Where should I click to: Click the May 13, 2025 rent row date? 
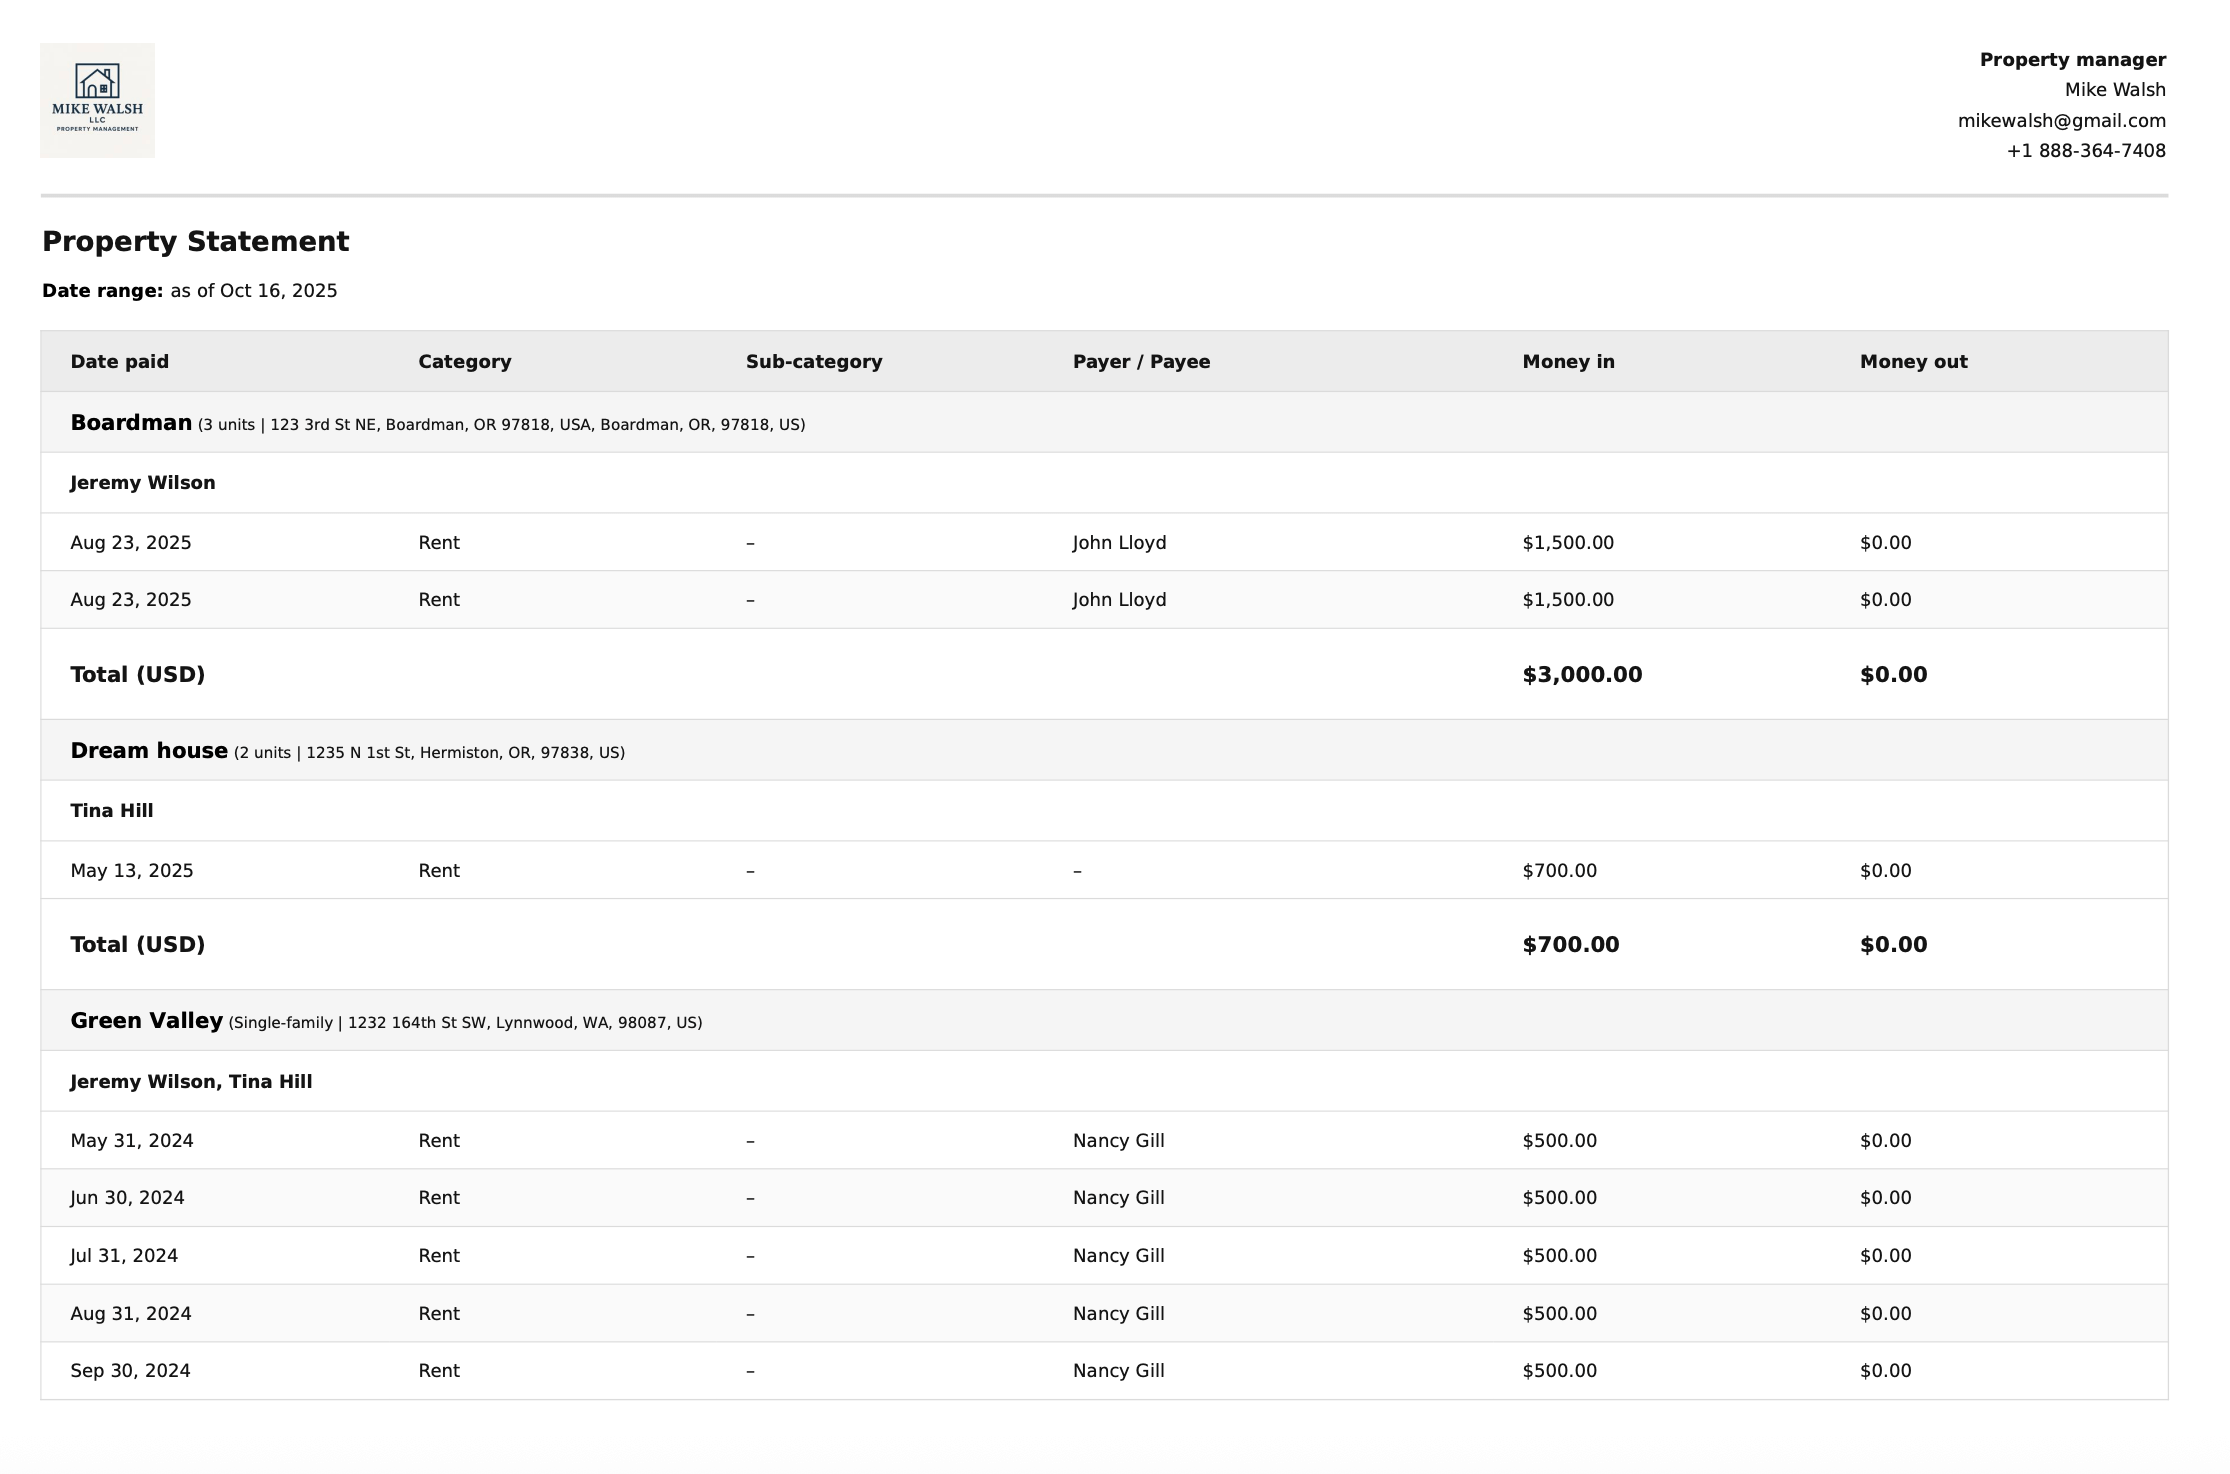(131, 871)
